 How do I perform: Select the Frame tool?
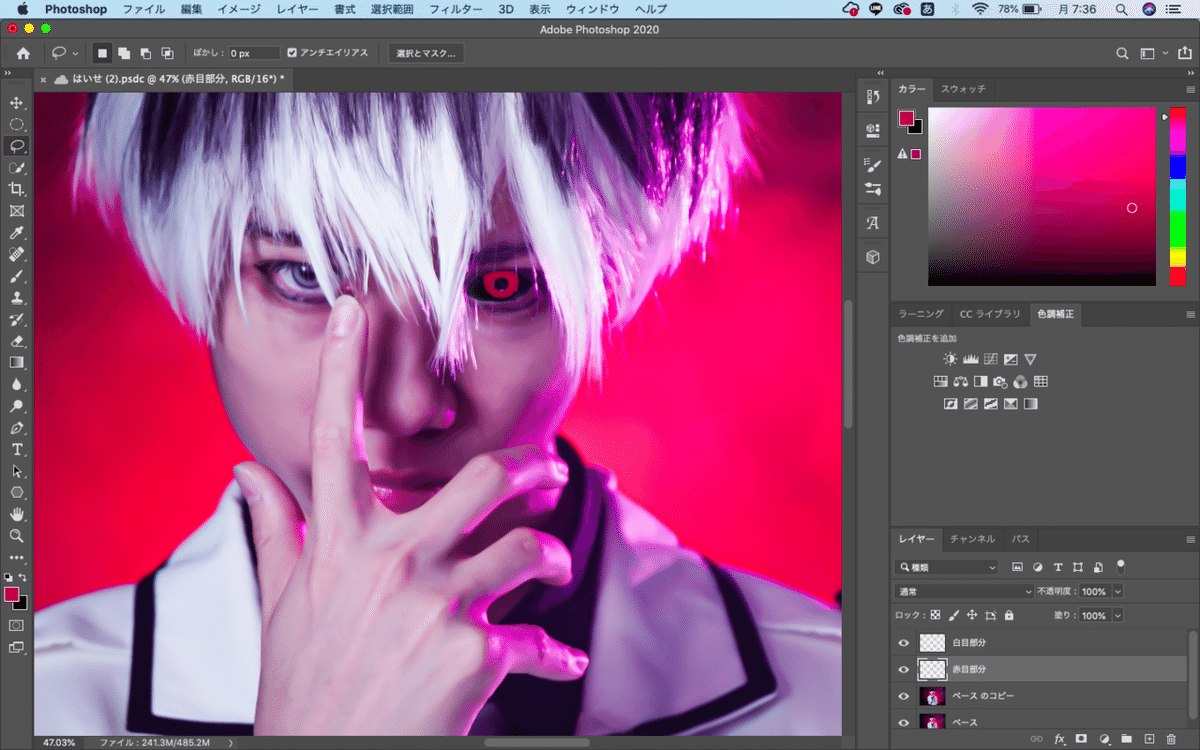17,211
